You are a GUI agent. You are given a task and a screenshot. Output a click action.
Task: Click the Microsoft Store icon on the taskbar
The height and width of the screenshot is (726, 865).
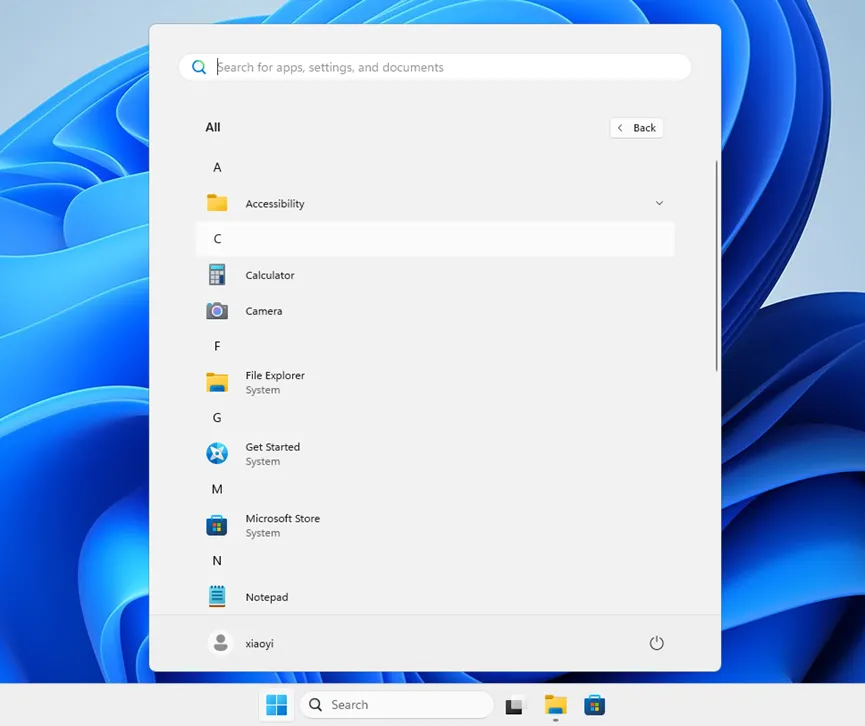tap(595, 705)
